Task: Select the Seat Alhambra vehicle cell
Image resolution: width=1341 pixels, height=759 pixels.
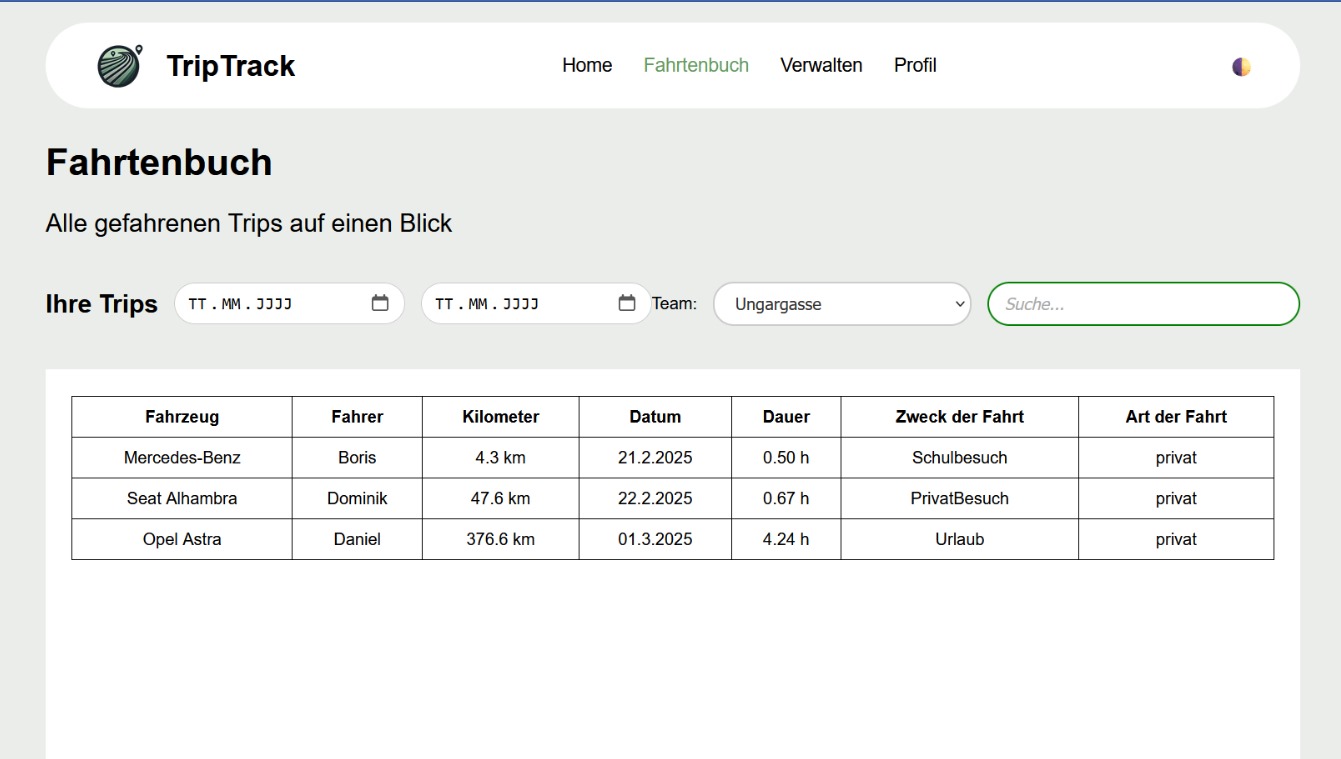Action: click(x=182, y=498)
